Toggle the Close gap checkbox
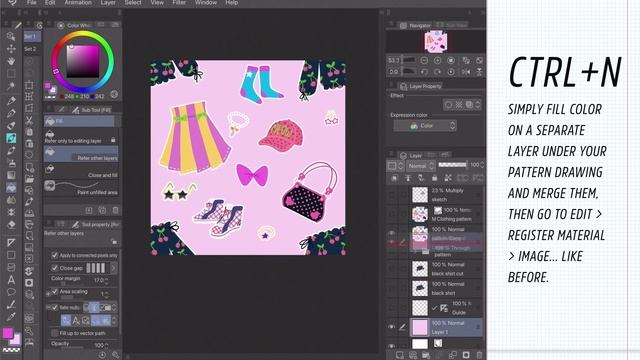 tap(55, 268)
